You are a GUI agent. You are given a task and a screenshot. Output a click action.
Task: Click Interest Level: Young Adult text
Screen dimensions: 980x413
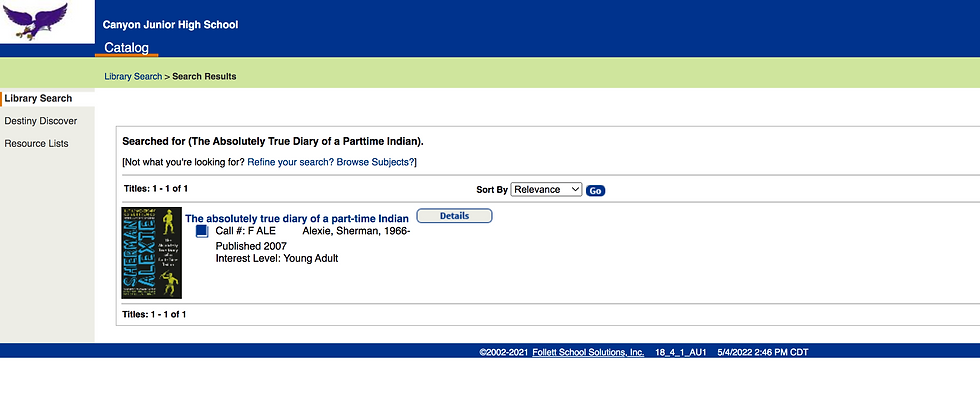(277, 258)
